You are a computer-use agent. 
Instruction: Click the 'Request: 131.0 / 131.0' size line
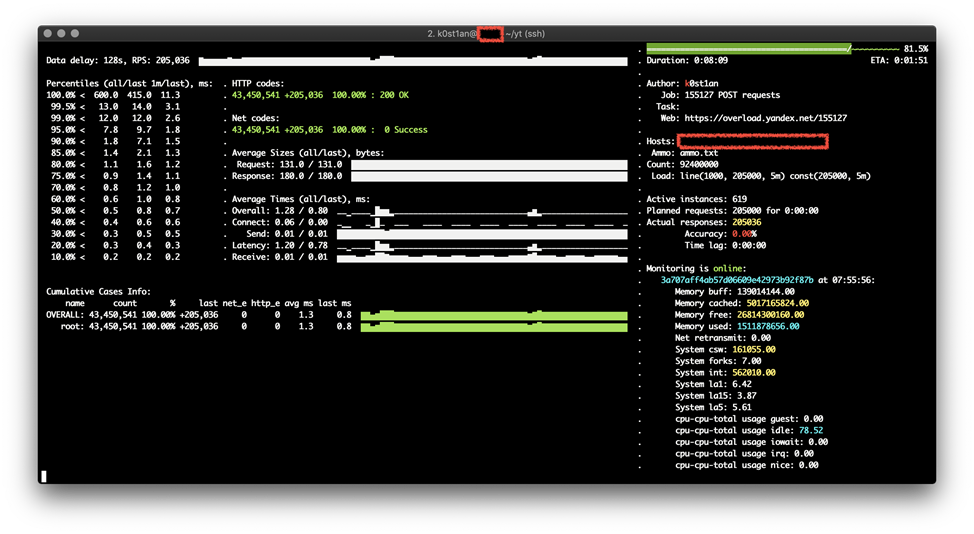[x=289, y=165]
